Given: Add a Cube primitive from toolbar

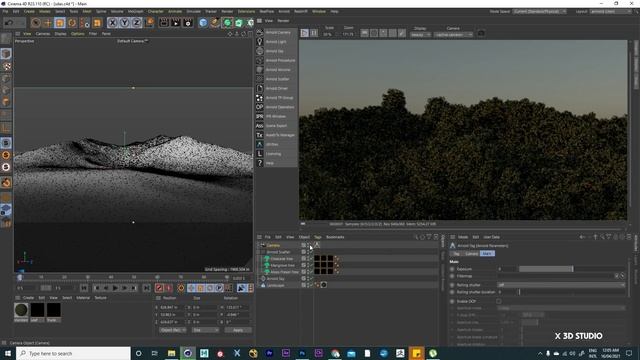Looking at the screenshot, I should point(203,23).
